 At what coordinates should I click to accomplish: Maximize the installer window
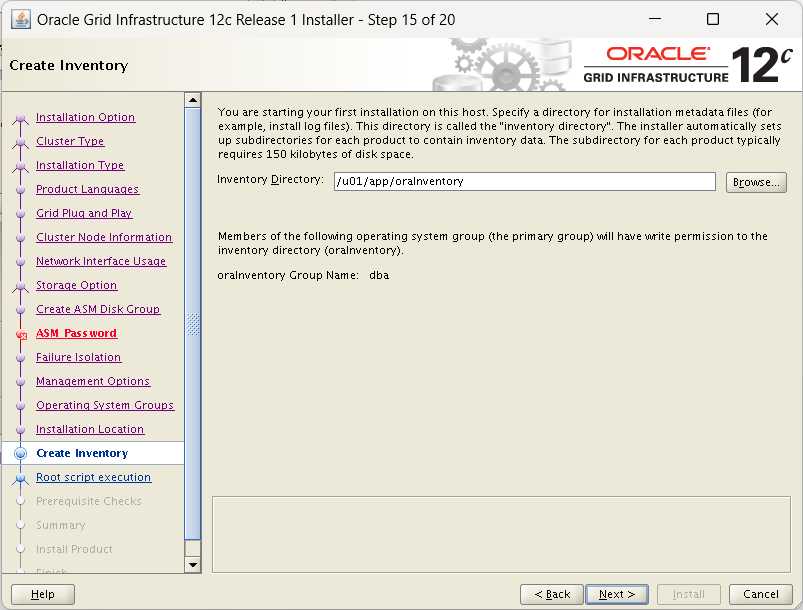coord(713,19)
